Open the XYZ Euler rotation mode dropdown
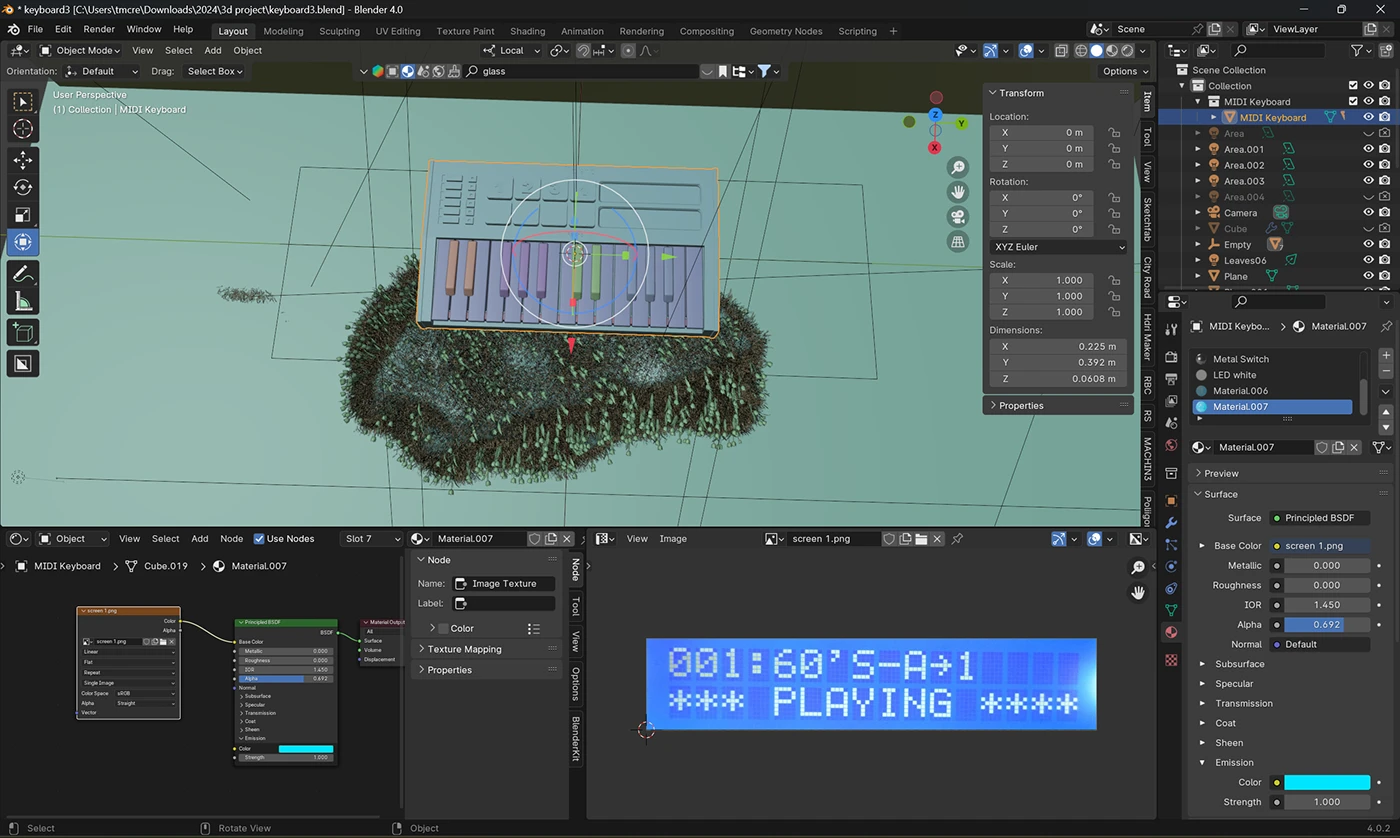Screen dimensions: 1400x838 [x=1058, y=247]
